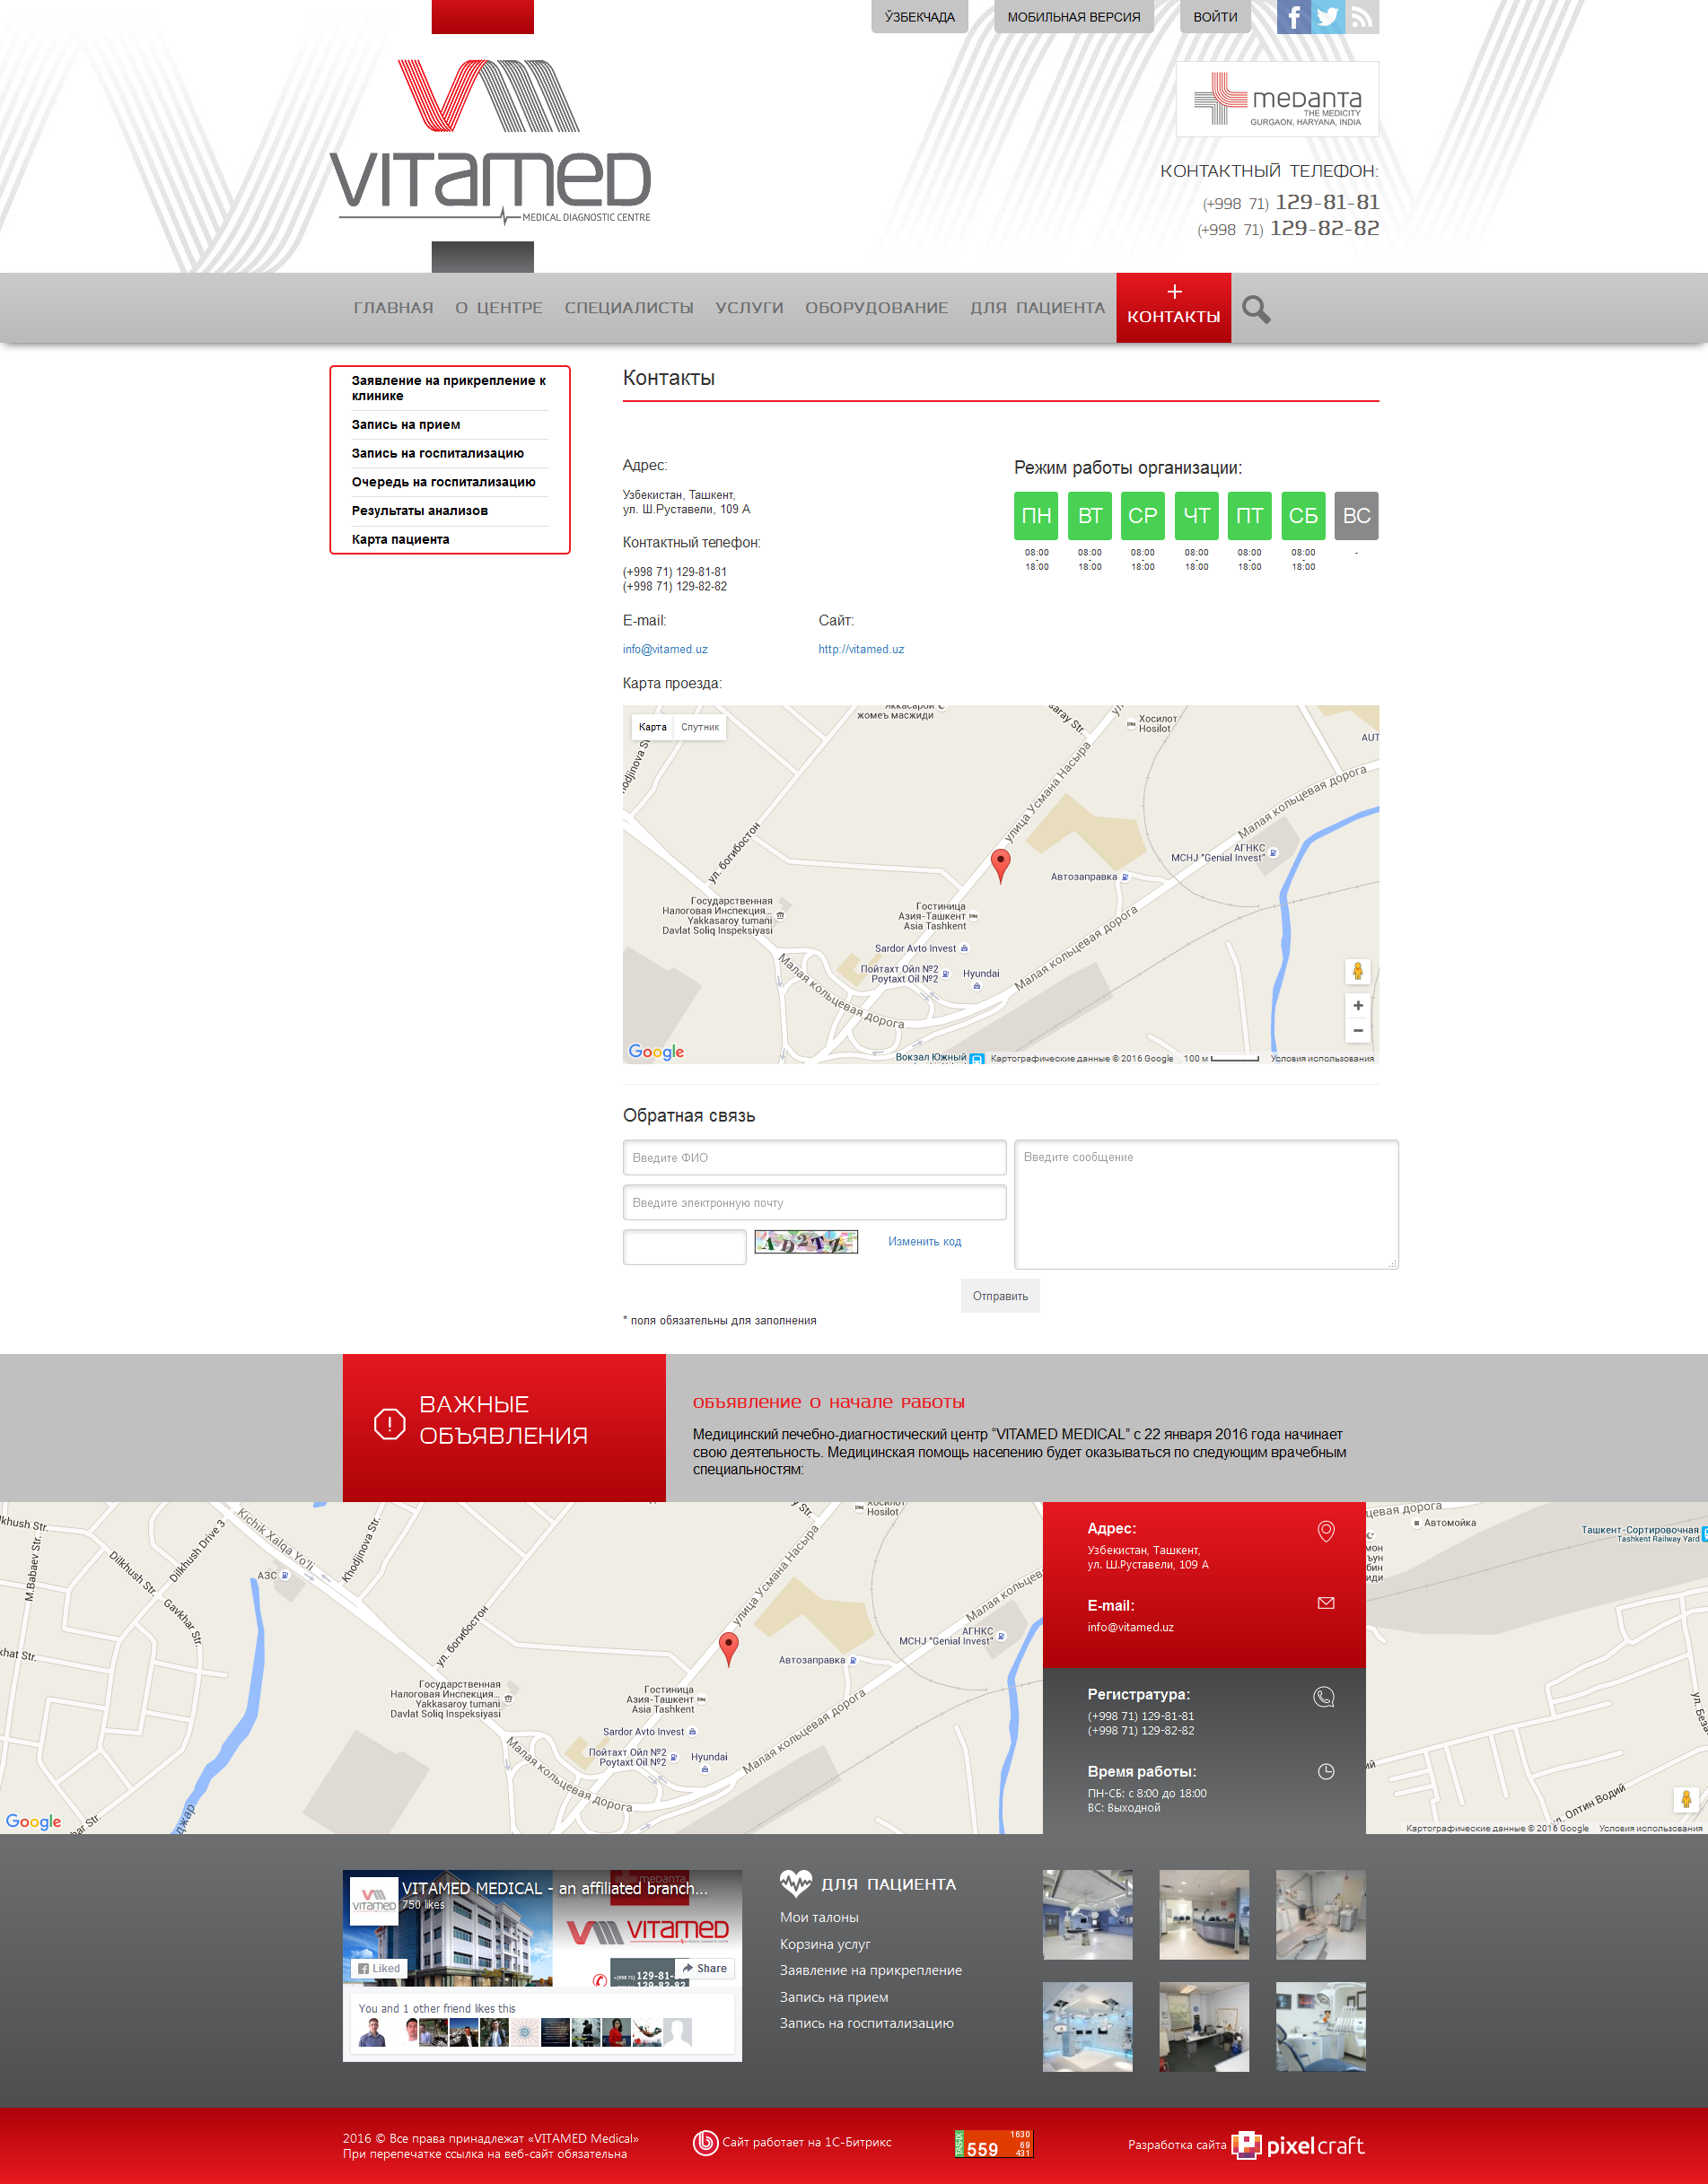
Task: Click the Share button in Facebook widget
Action: tap(705, 1968)
